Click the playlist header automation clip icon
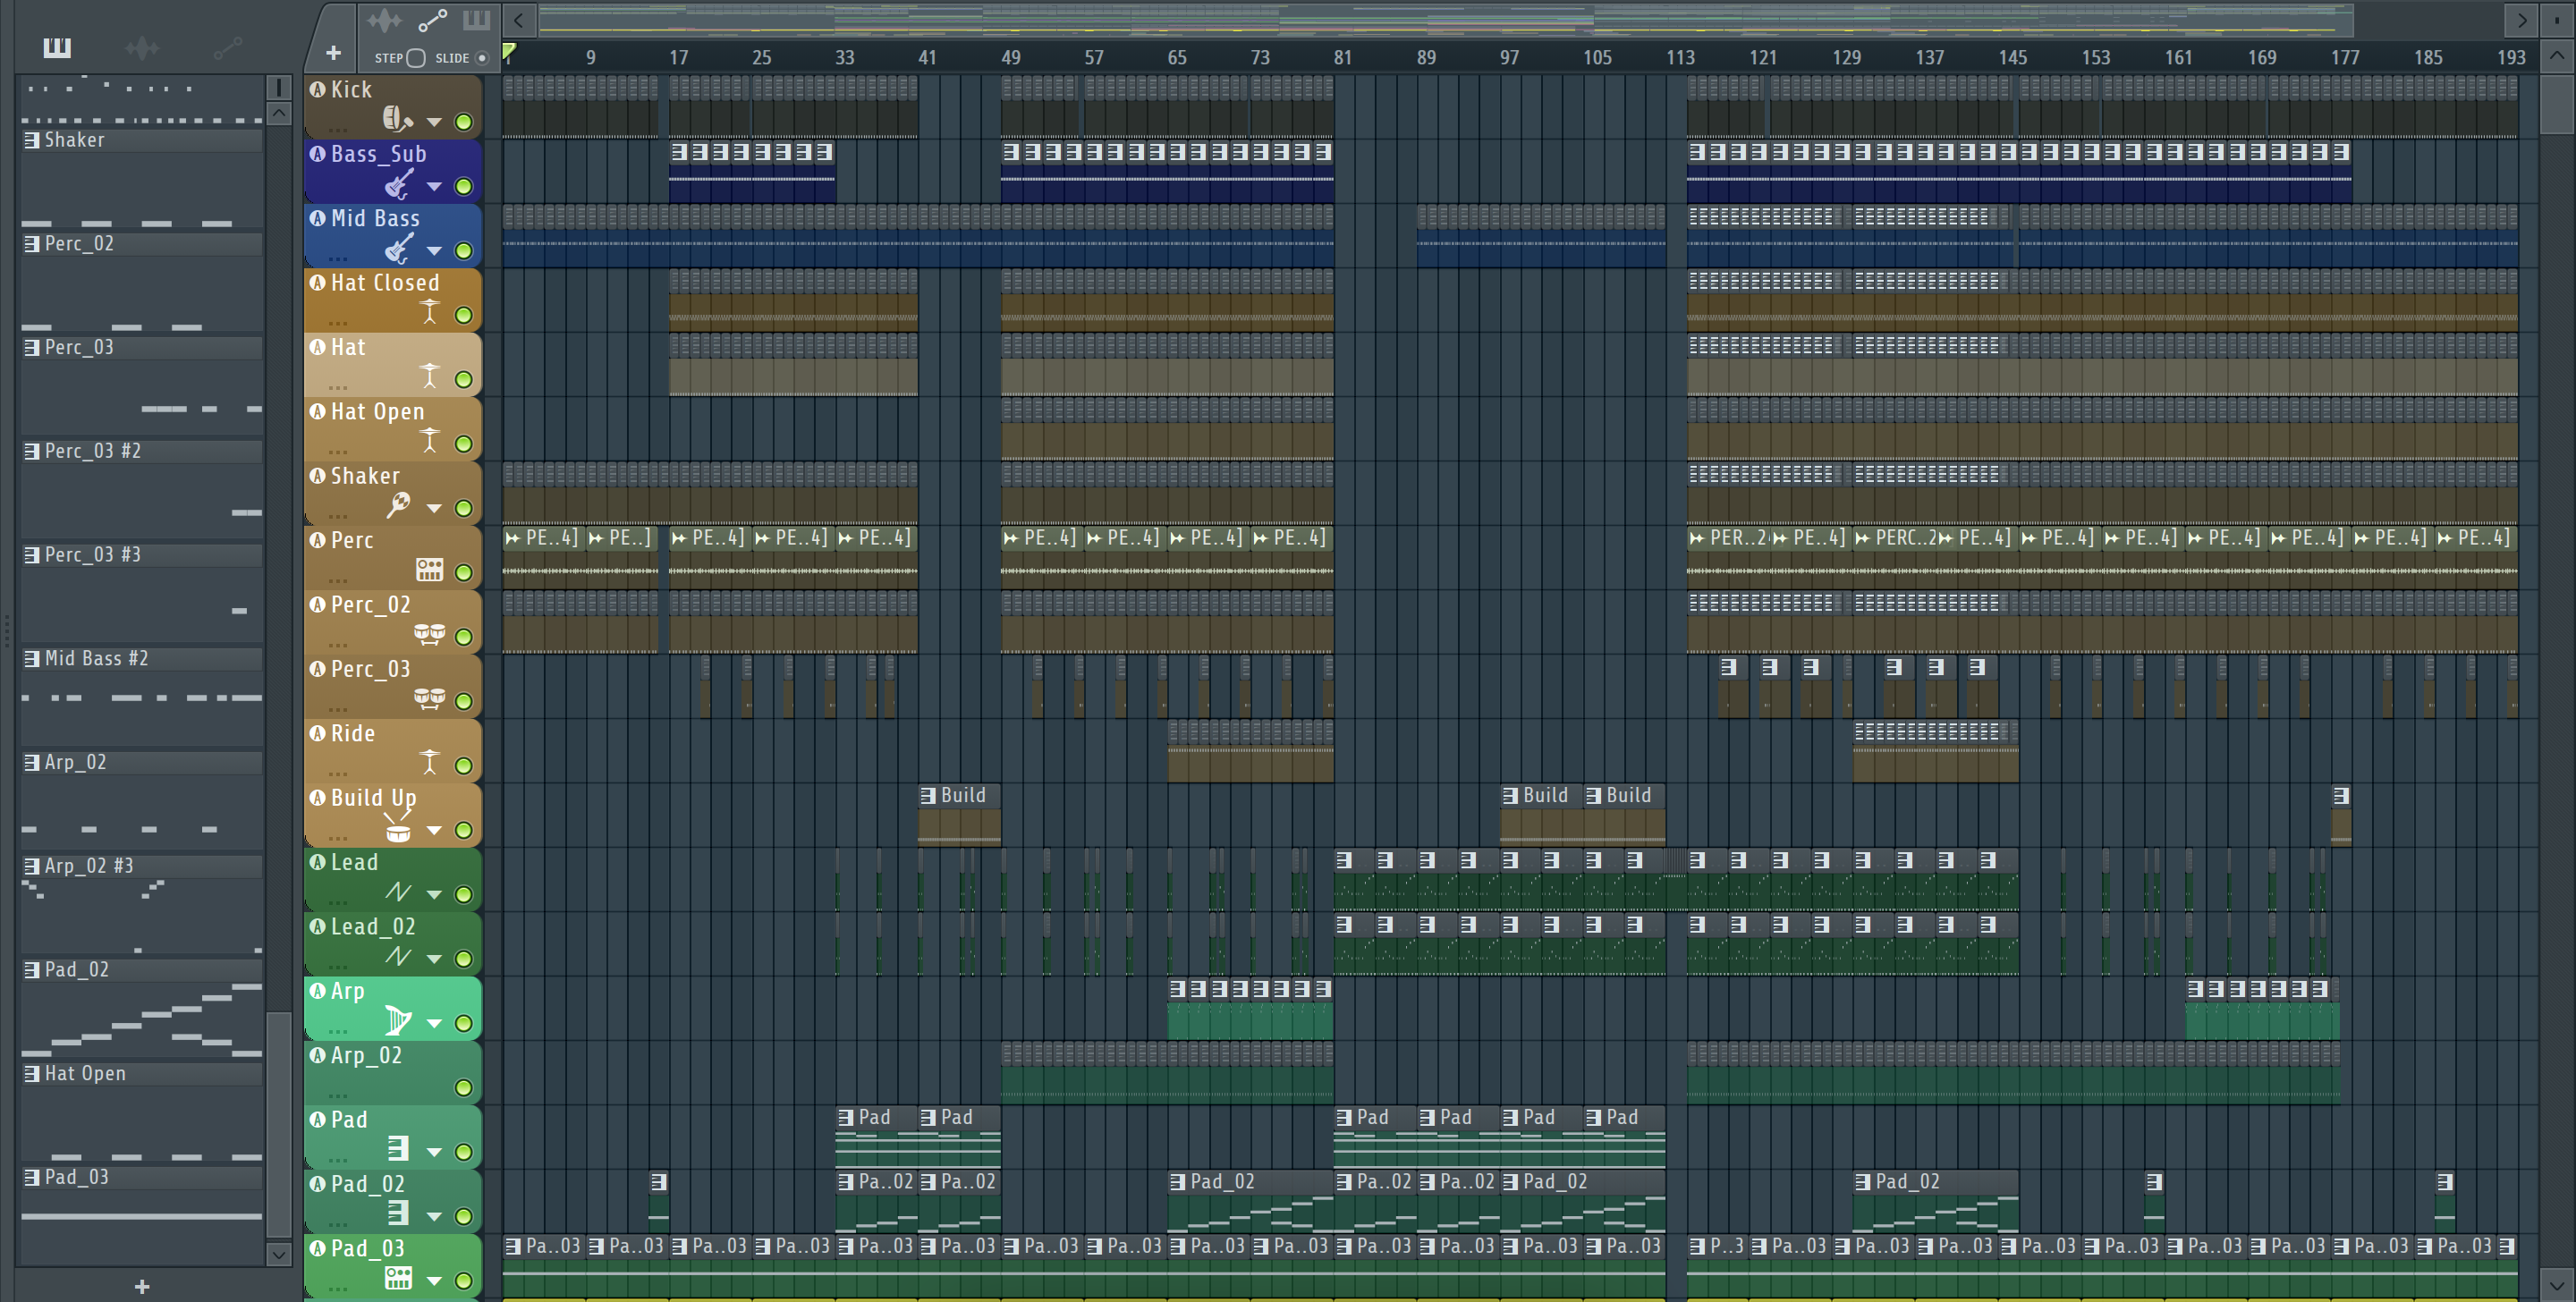The image size is (2576, 1302). point(432,20)
